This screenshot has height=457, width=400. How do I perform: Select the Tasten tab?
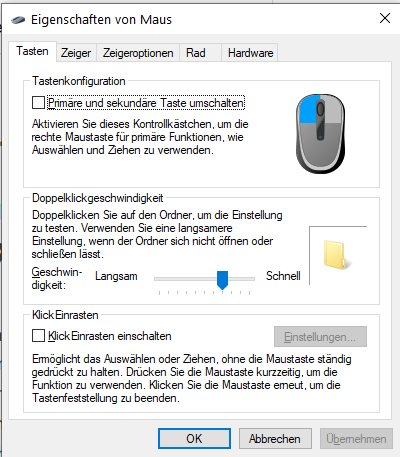click(32, 51)
